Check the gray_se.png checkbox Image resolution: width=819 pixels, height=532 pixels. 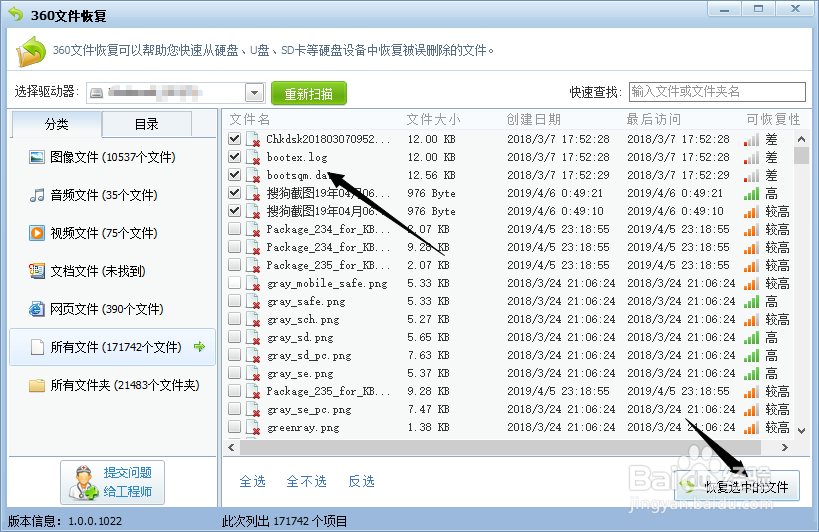coord(235,373)
